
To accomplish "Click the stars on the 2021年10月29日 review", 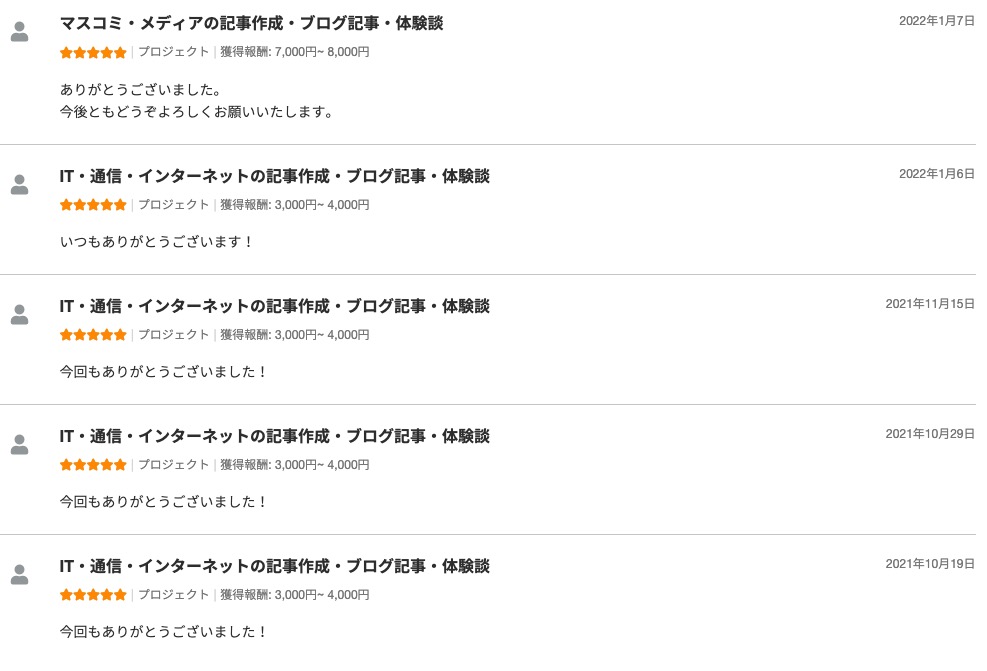I will pos(93,465).
